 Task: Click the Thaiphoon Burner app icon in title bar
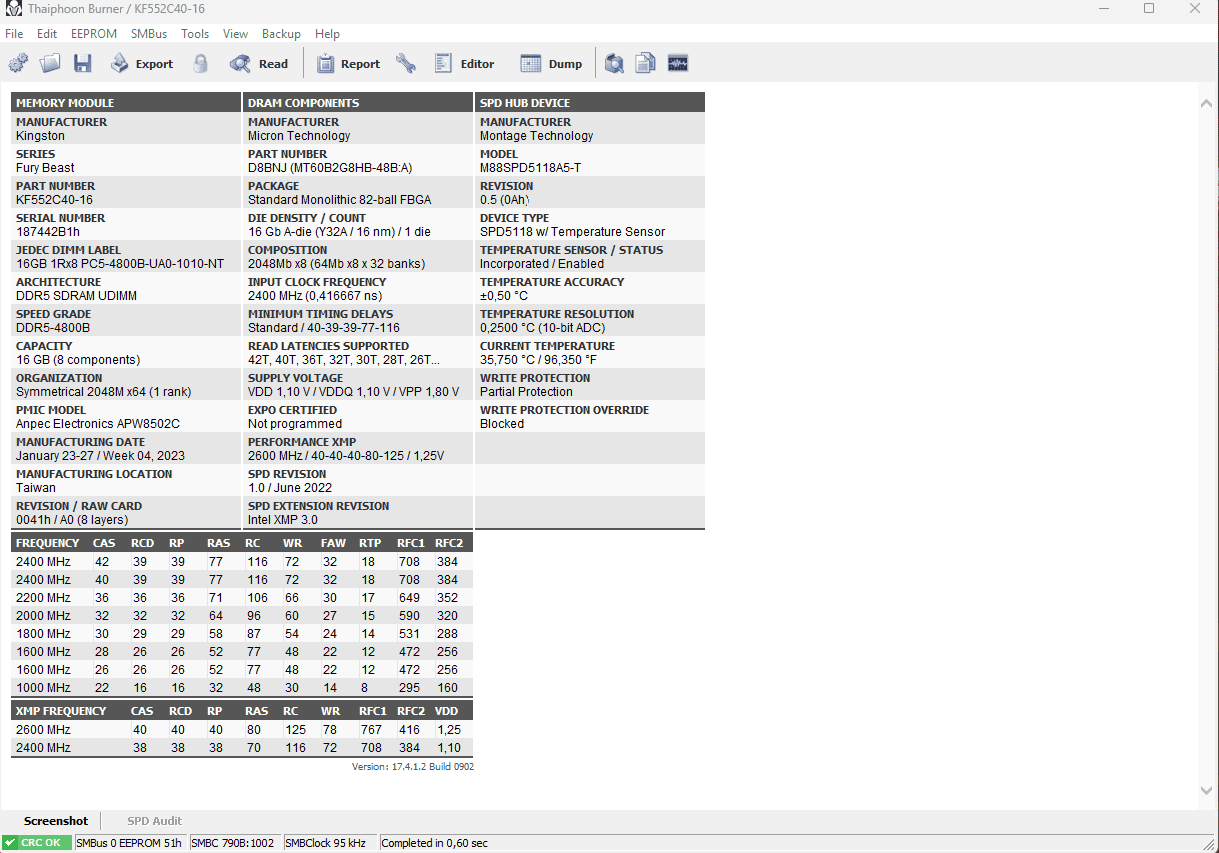coord(14,9)
